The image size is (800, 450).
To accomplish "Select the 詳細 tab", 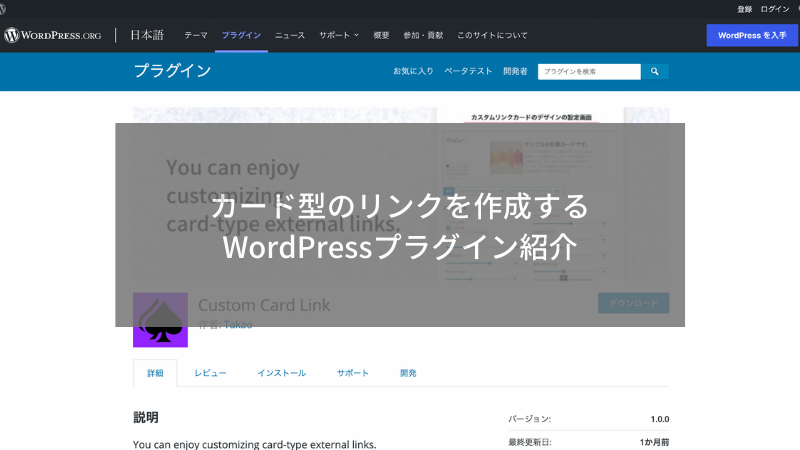I will 155,373.
